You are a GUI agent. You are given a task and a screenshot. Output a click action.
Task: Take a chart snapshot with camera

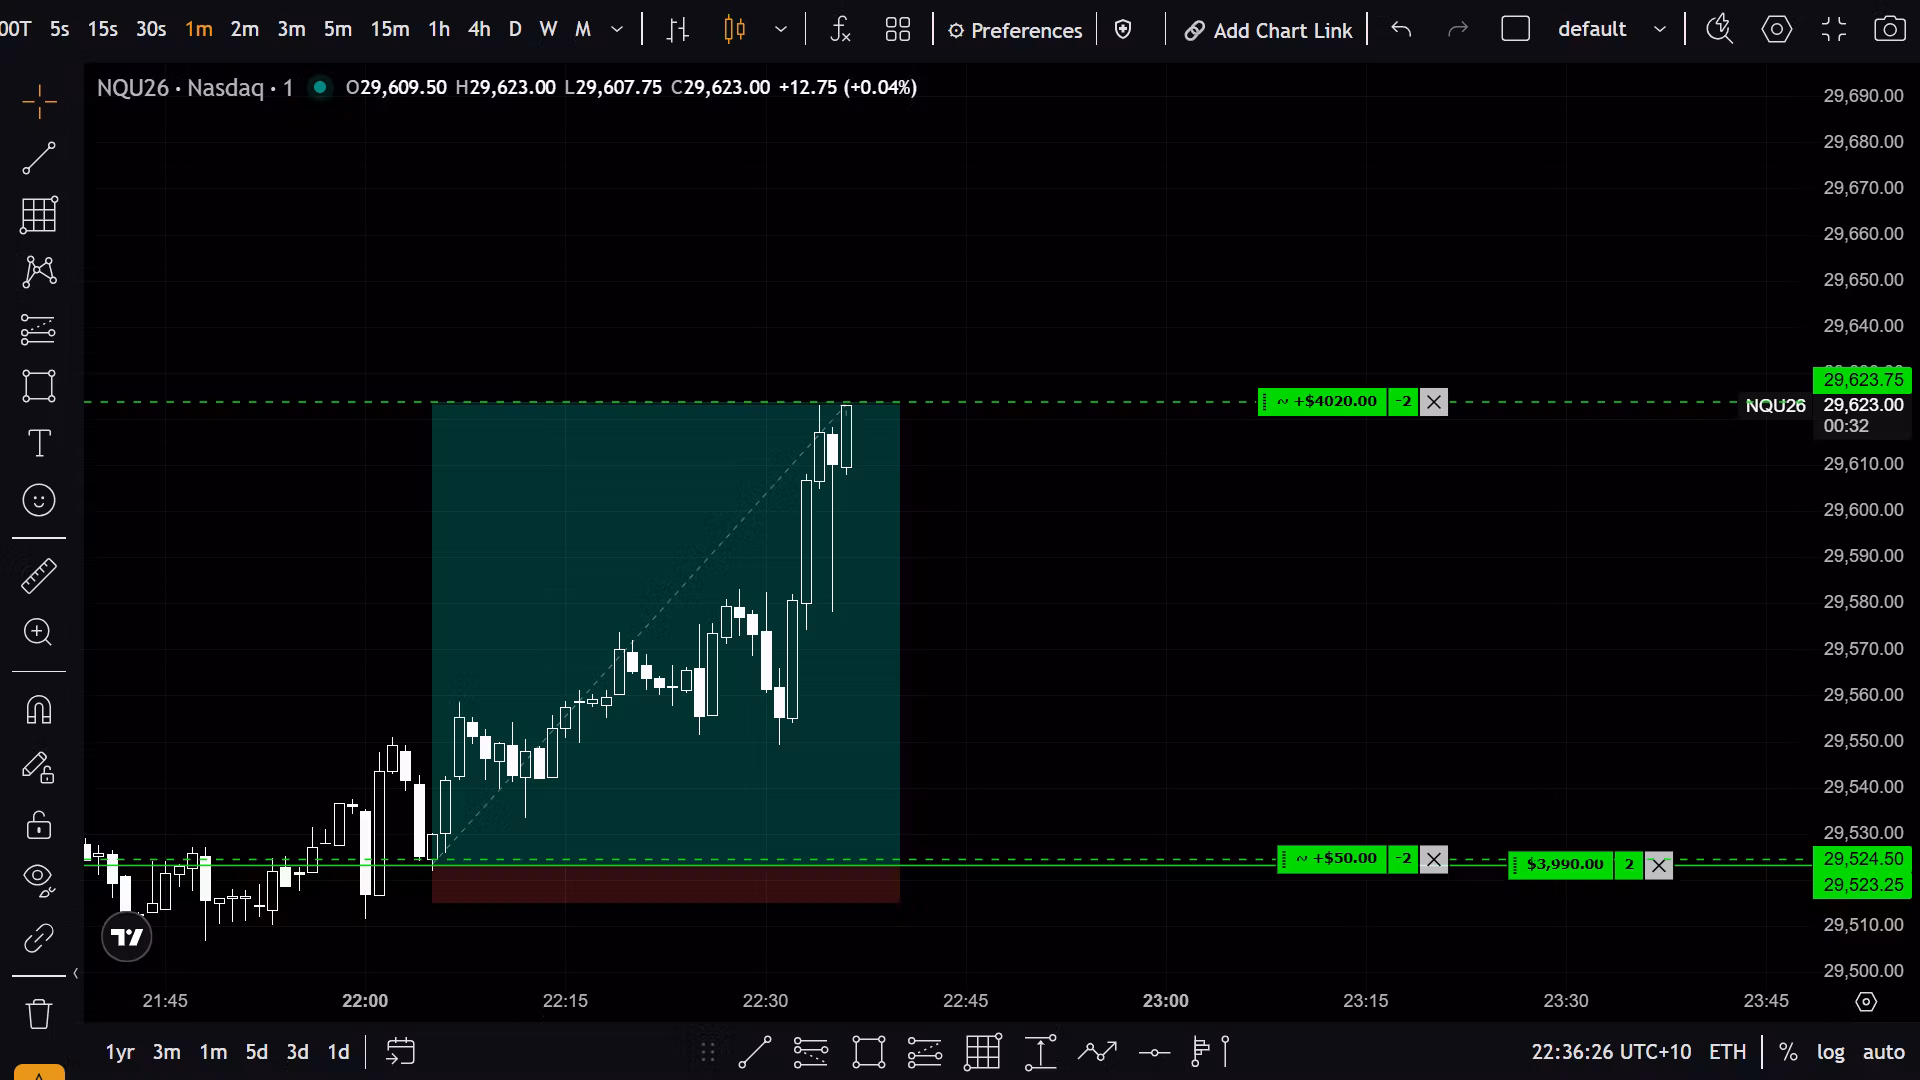click(1889, 29)
